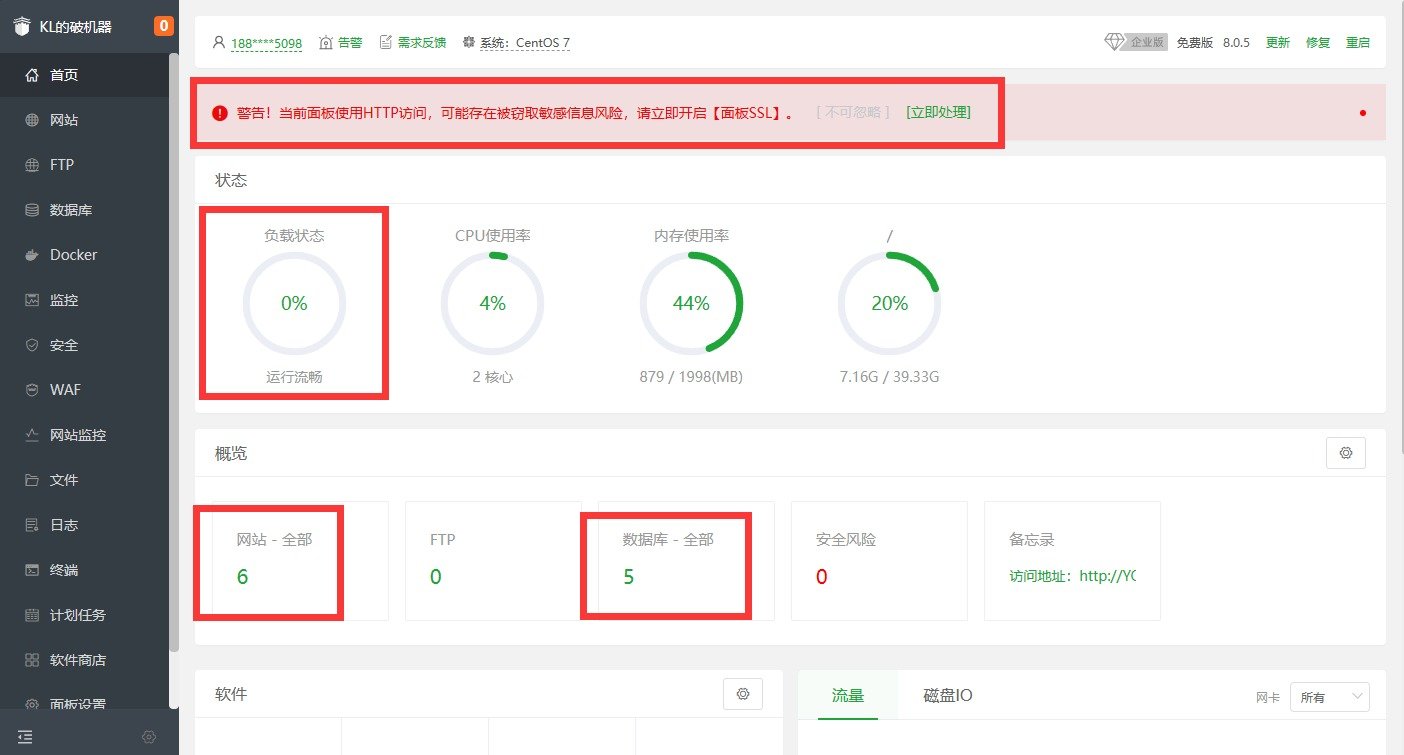Viewport: 1404px width, 755px height.
Task: Click the sidebar collapse icon at bottom left
Action: pyautogui.click(x=25, y=736)
